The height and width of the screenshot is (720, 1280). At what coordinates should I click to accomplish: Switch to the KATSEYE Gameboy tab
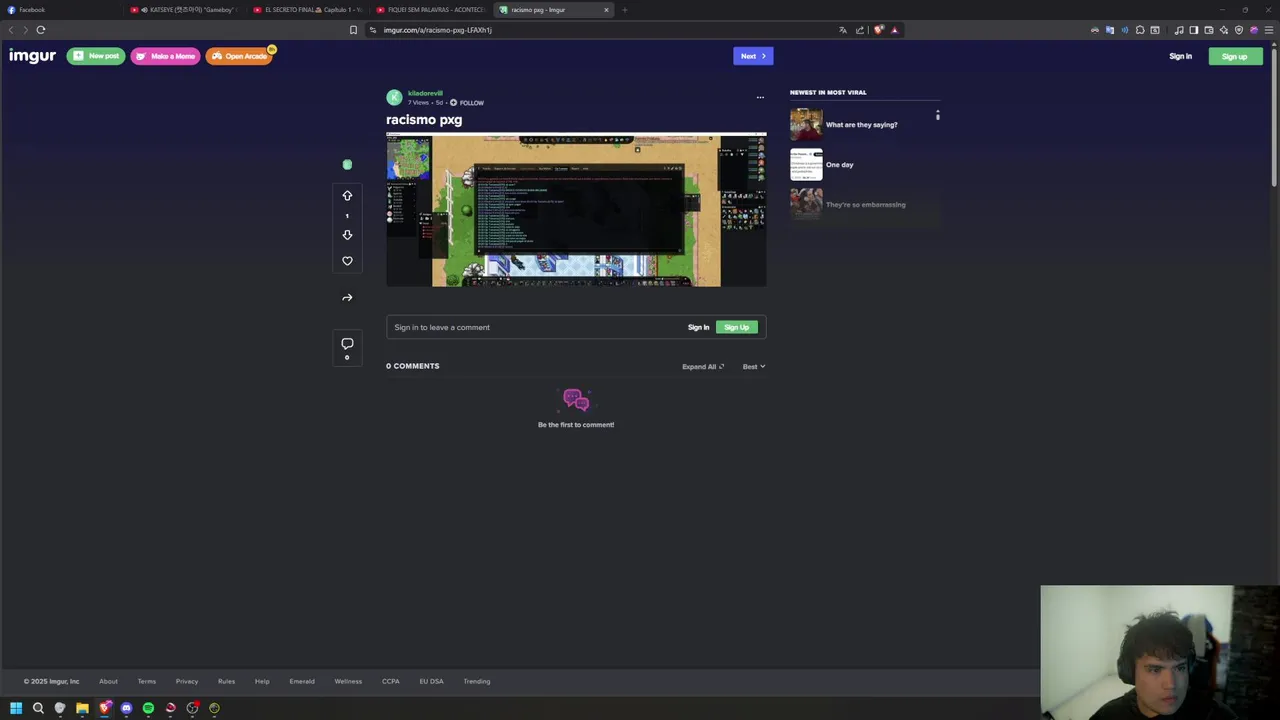185,10
